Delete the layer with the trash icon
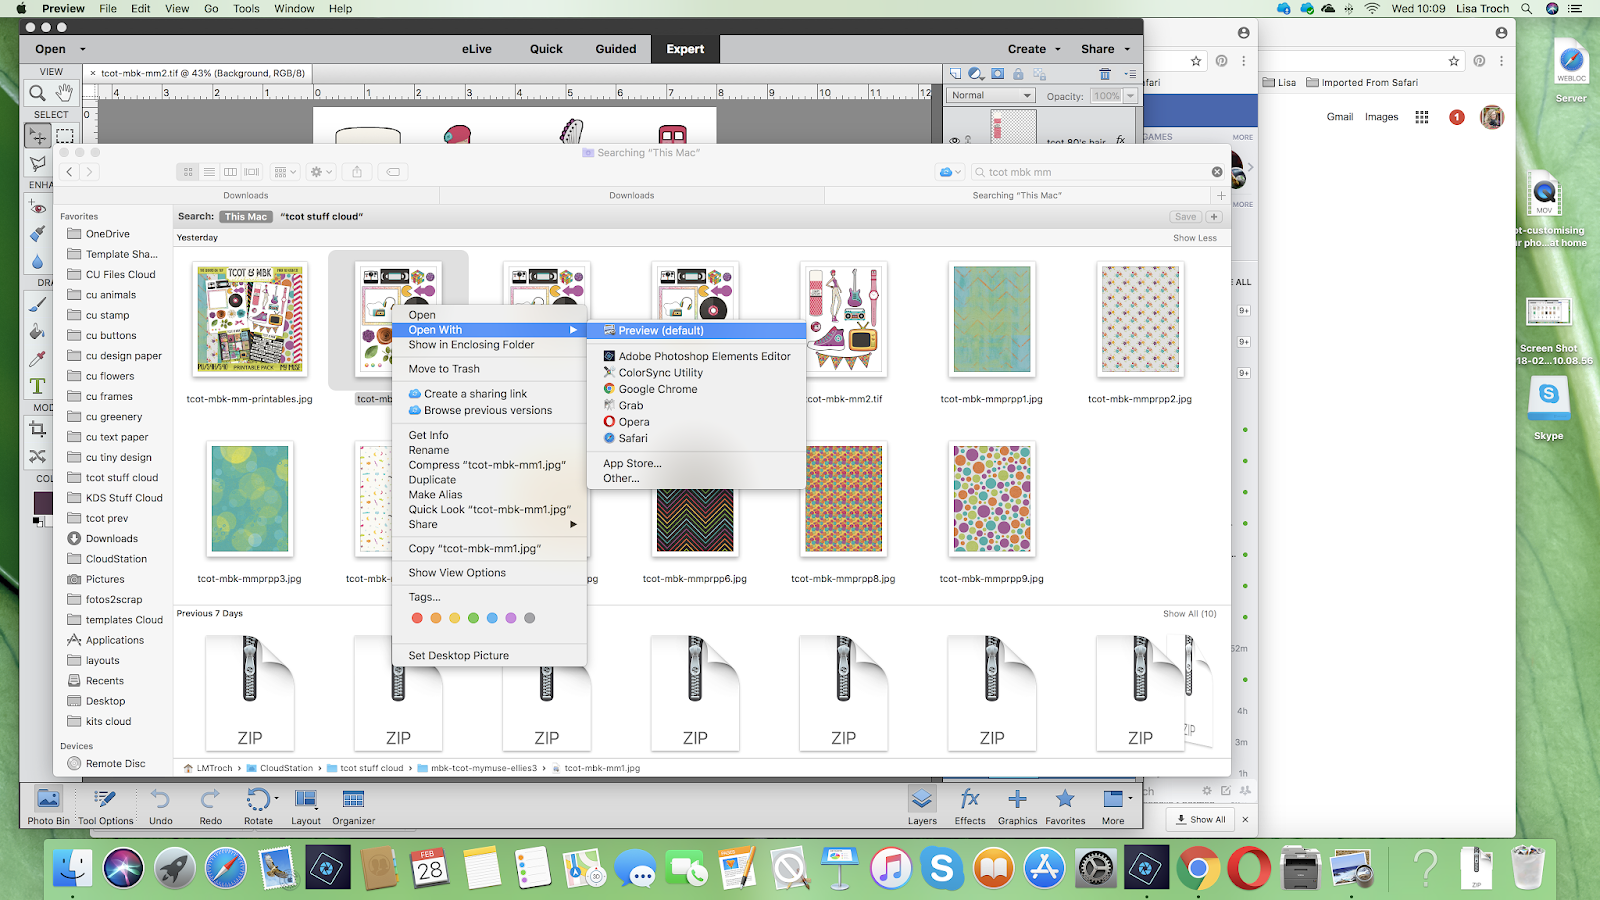This screenshot has width=1600, height=900. [1105, 74]
